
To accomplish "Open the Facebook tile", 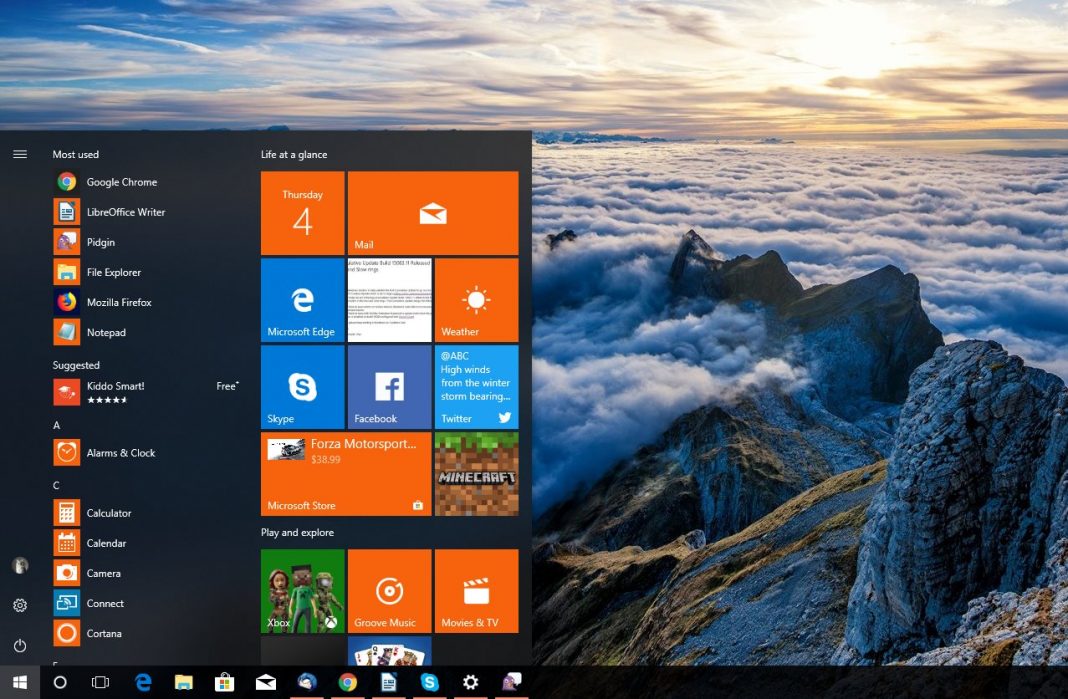I will (x=390, y=386).
